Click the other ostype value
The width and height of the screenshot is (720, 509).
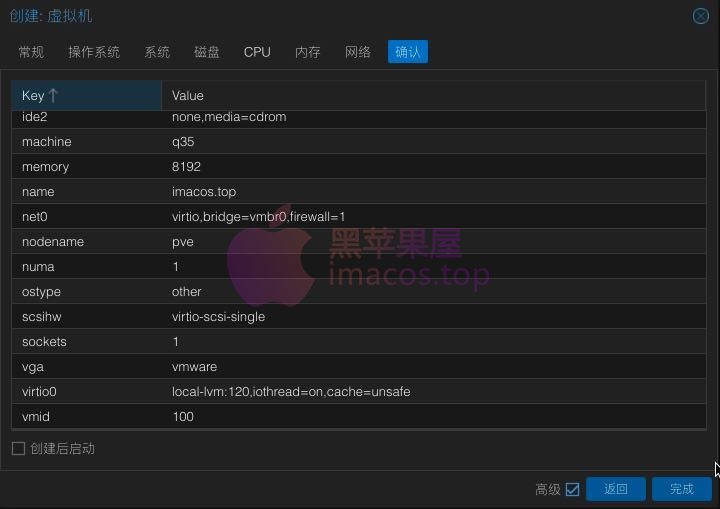click(x=186, y=292)
